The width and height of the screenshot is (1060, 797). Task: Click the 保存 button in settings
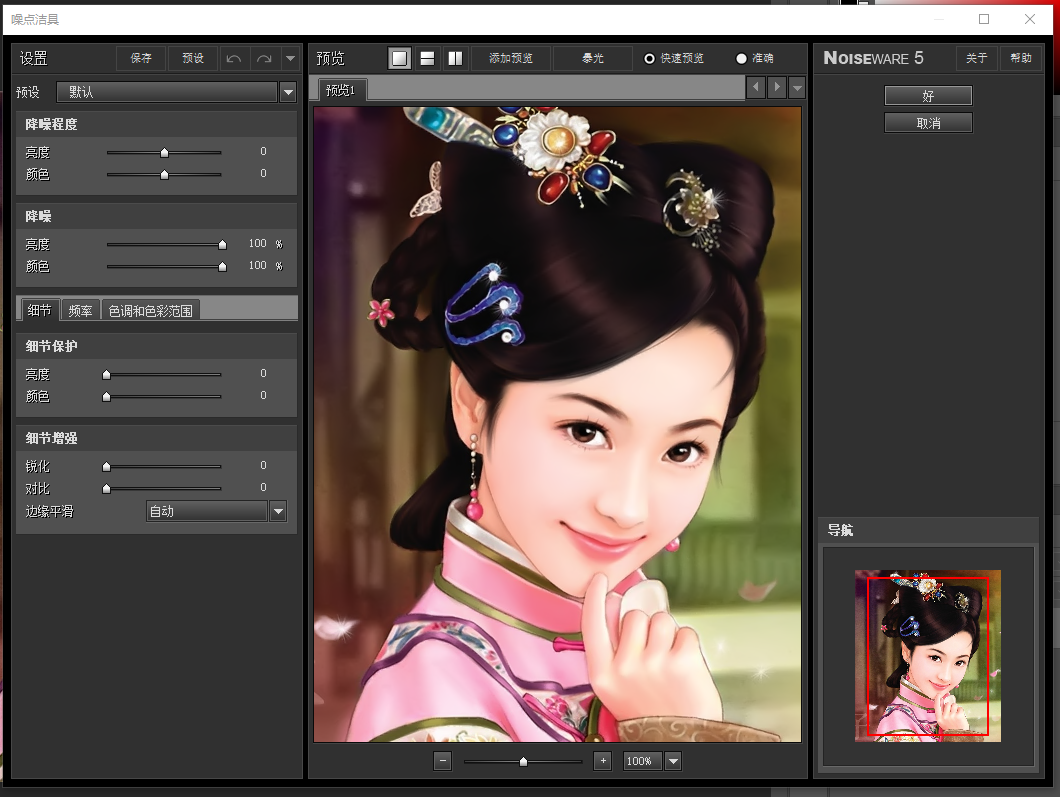coord(141,58)
